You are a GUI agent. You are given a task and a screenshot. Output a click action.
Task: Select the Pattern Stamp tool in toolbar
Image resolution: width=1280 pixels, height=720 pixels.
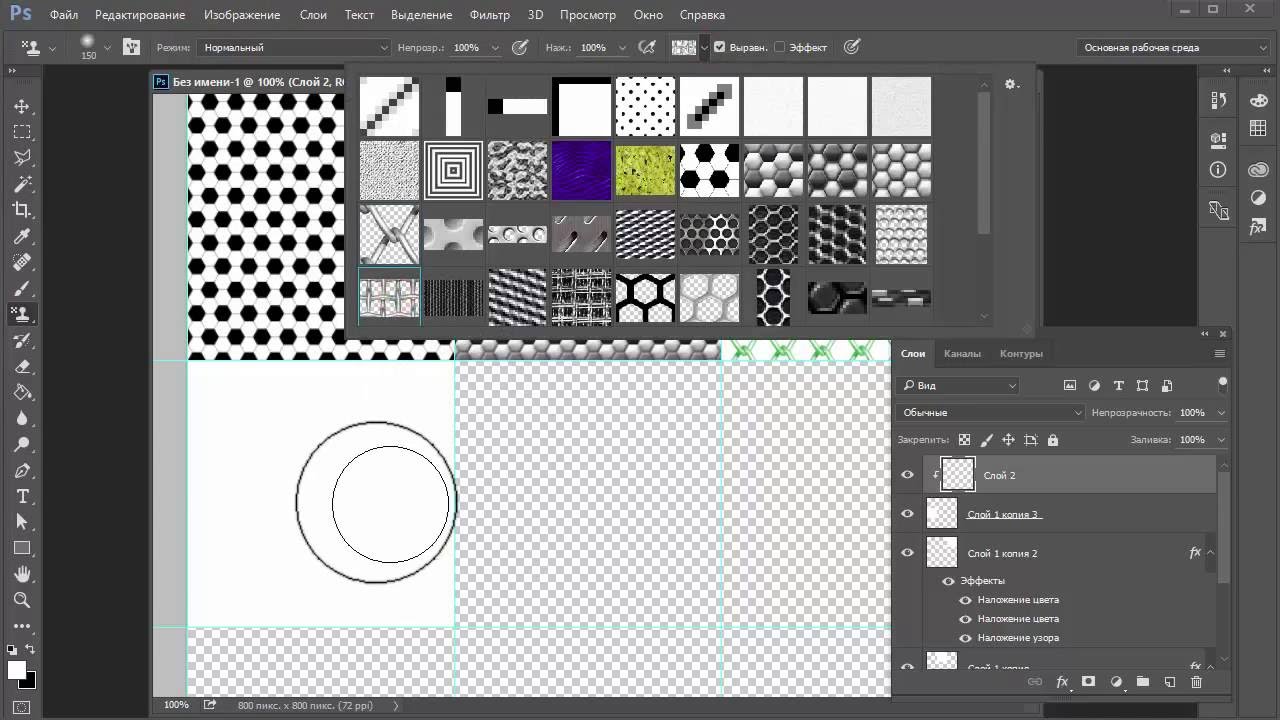coord(22,314)
